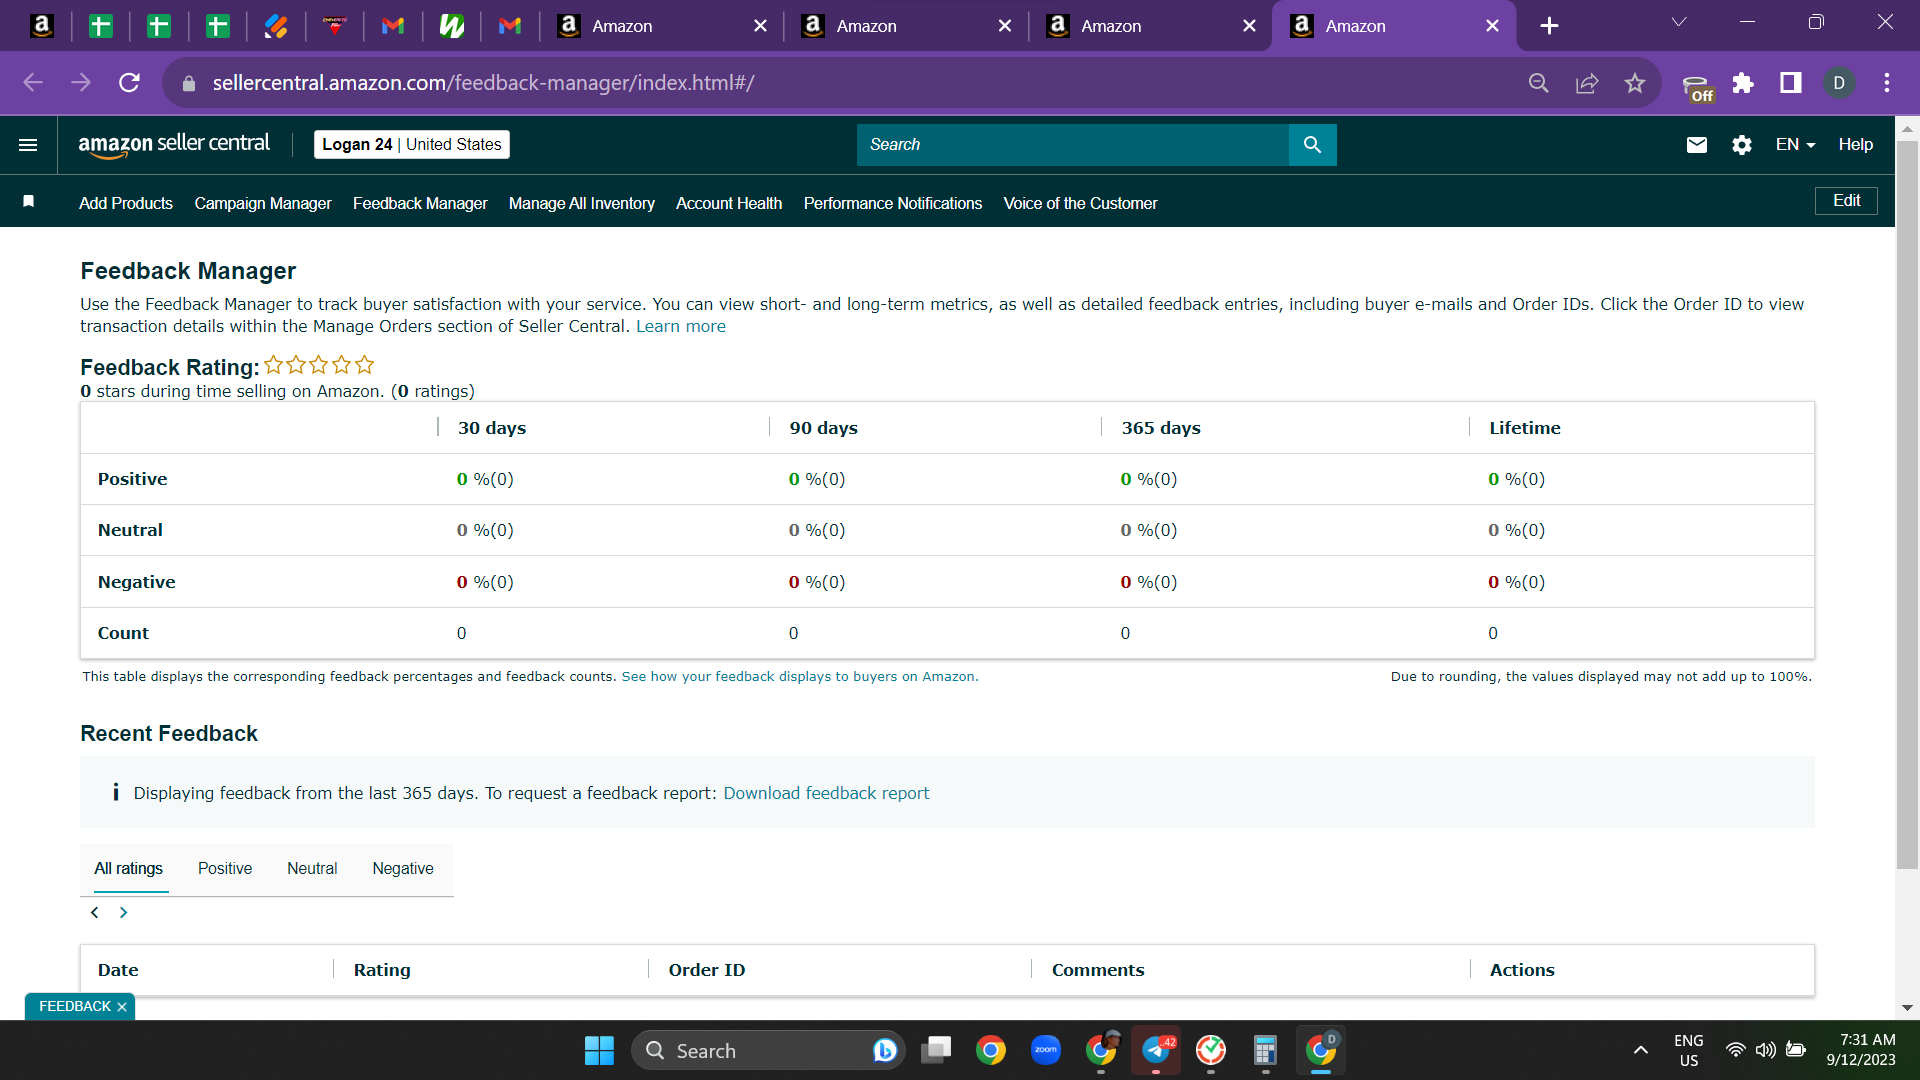Open the Seller Central hamburger menu
The width and height of the screenshot is (1920, 1080).
click(x=28, y=145)
